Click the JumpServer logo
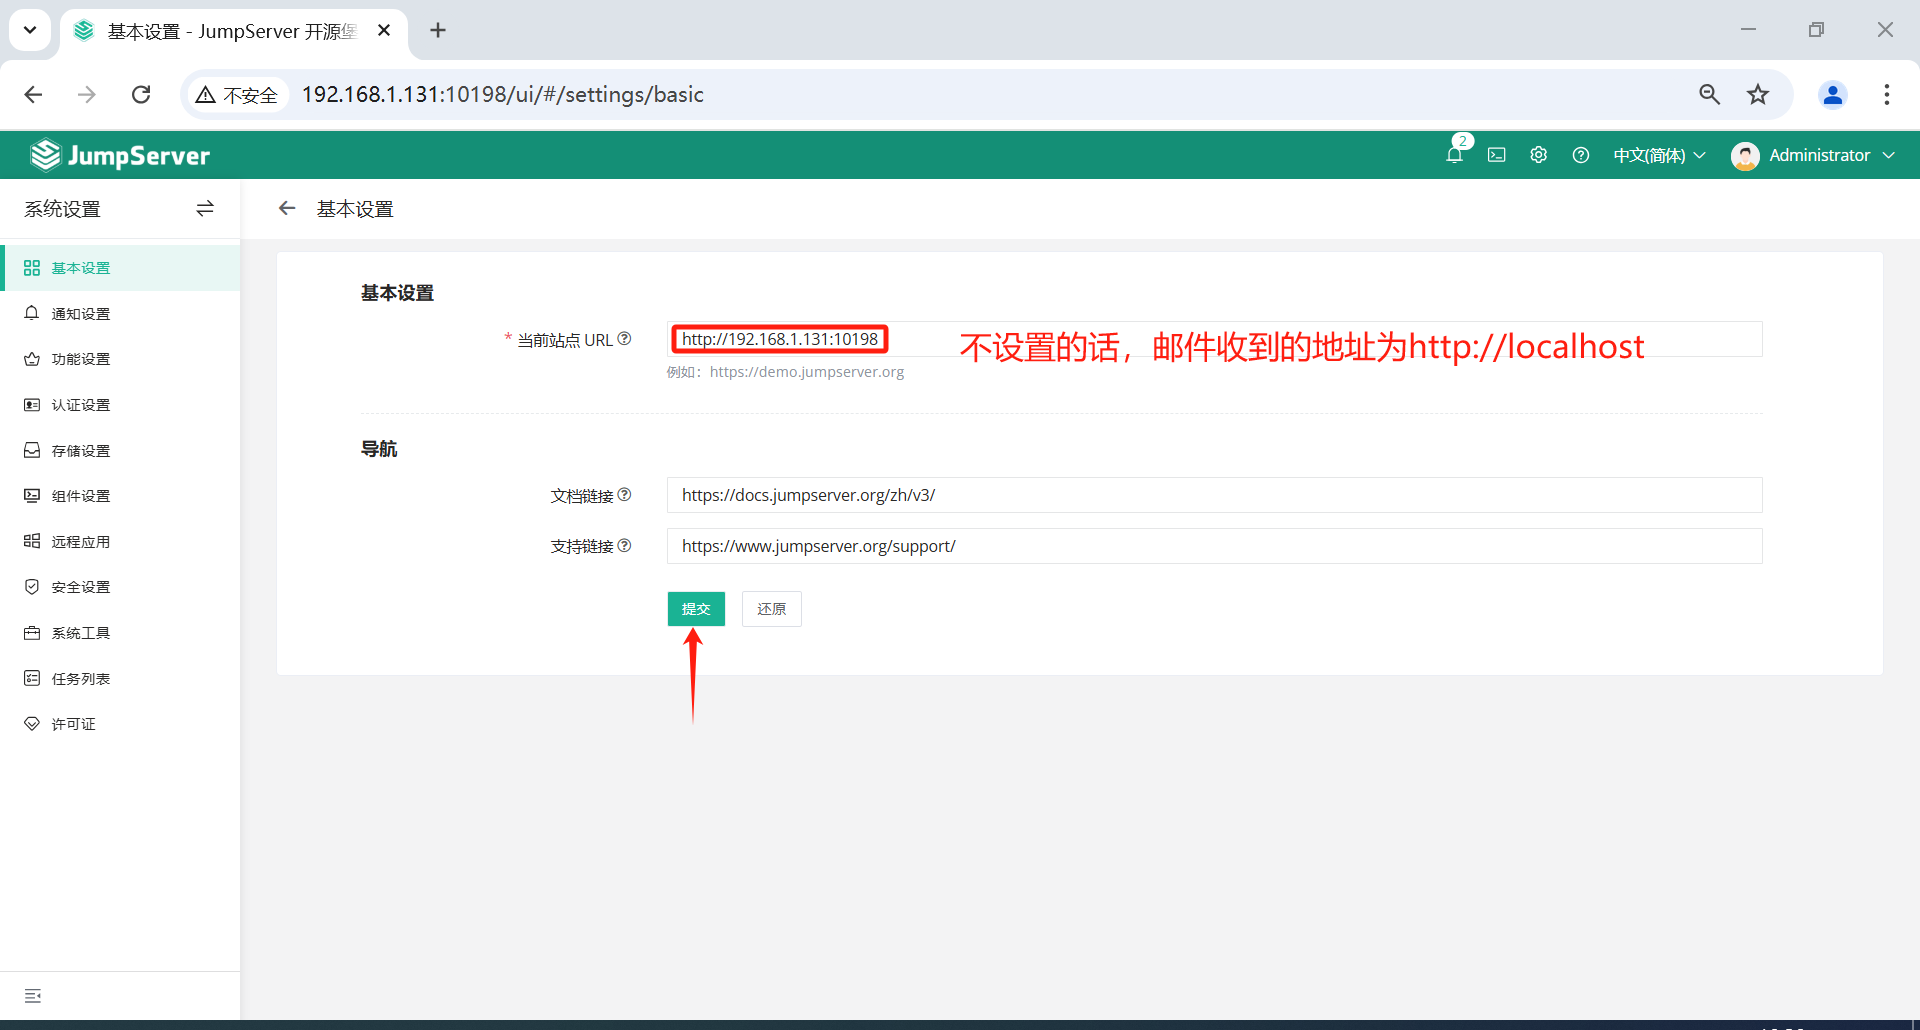 tap(120, 155)
